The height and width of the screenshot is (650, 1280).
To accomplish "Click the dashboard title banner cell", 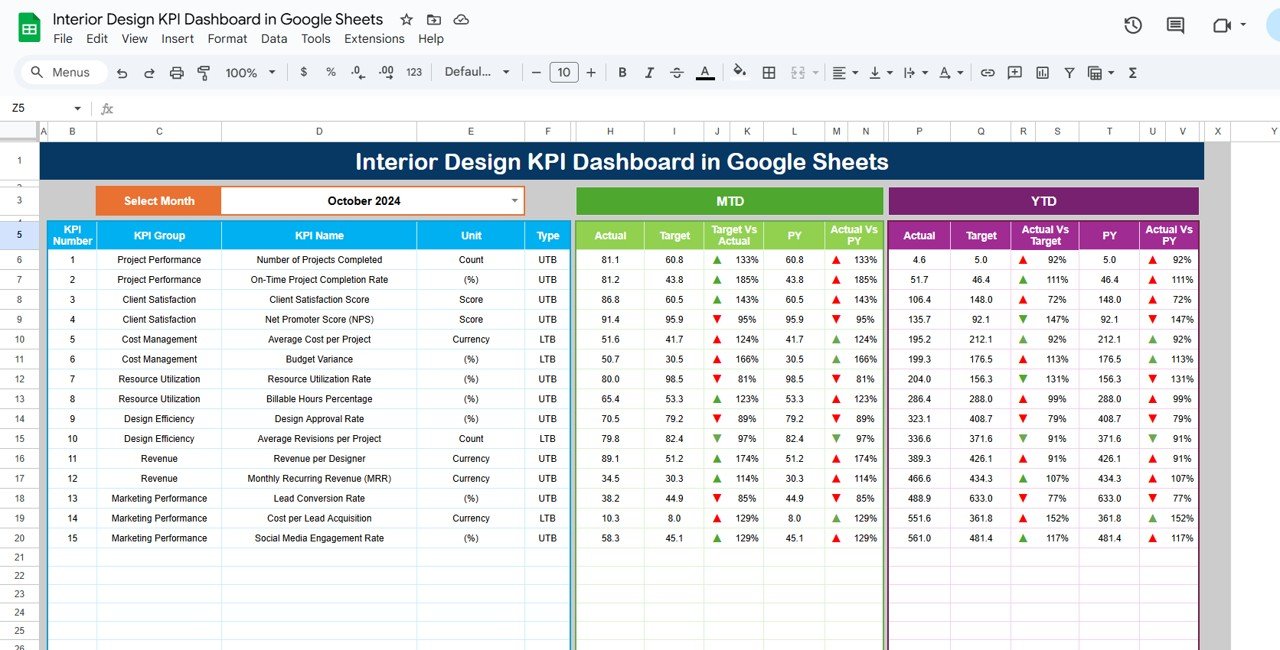I will (622, 162).
